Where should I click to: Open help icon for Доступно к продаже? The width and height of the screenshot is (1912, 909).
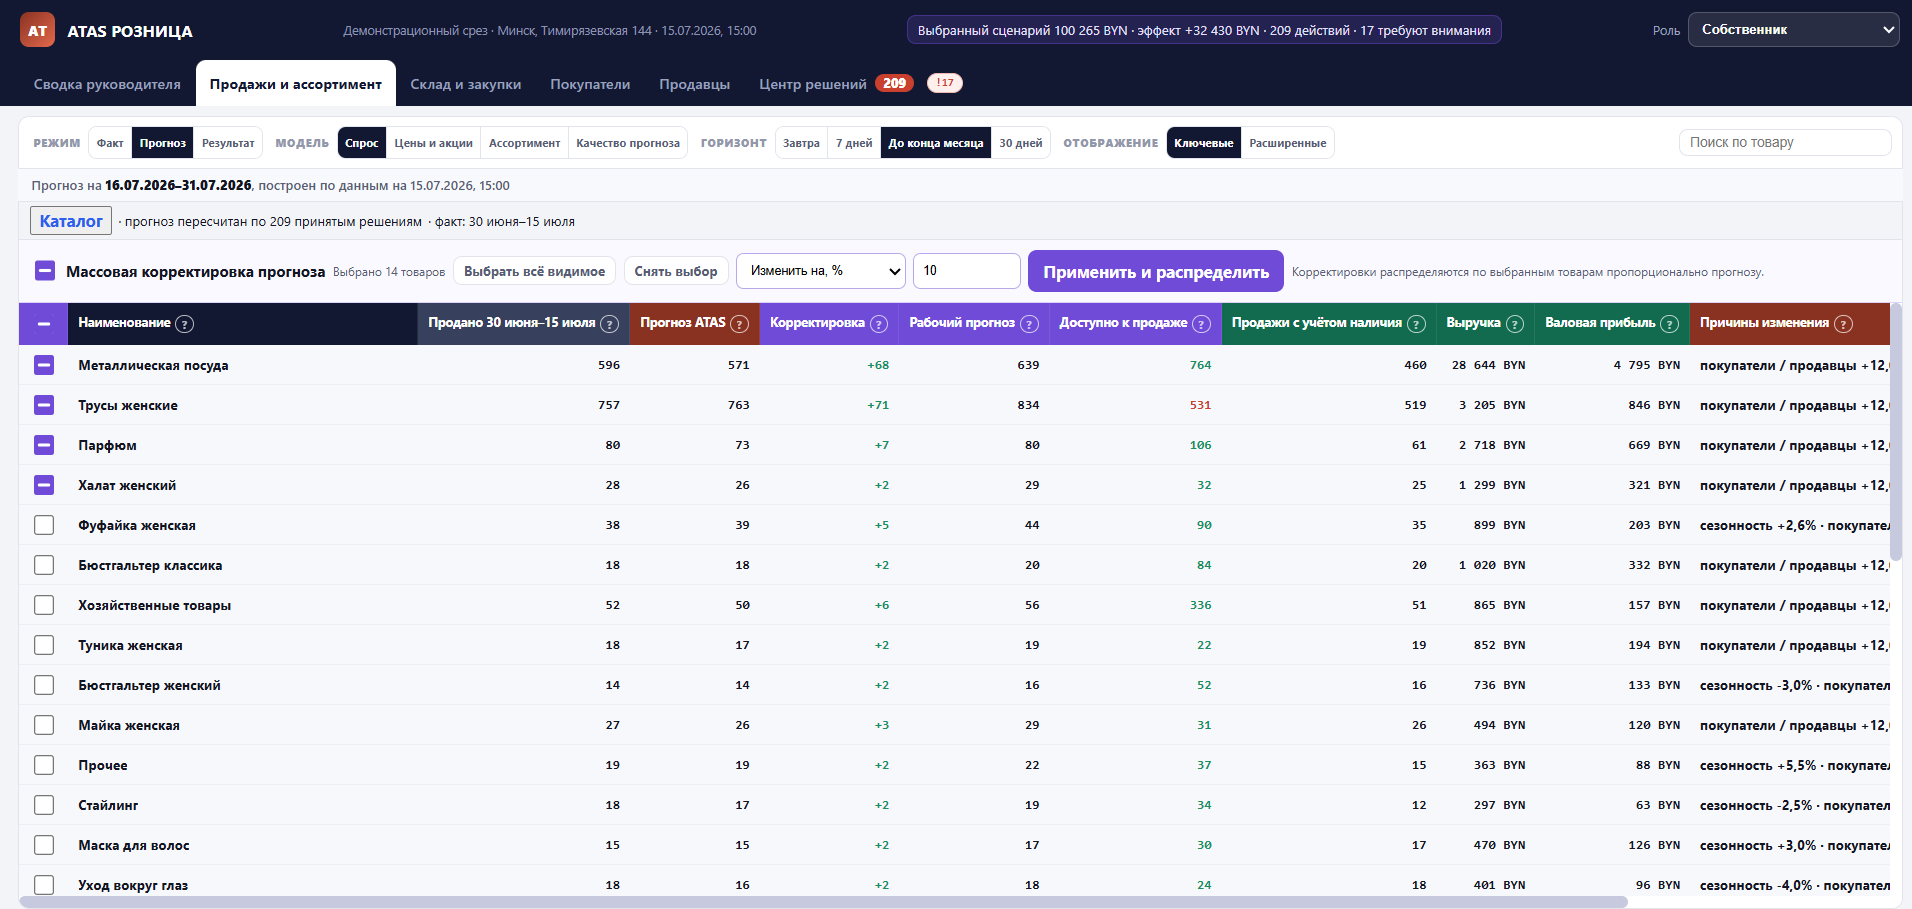1202,324
